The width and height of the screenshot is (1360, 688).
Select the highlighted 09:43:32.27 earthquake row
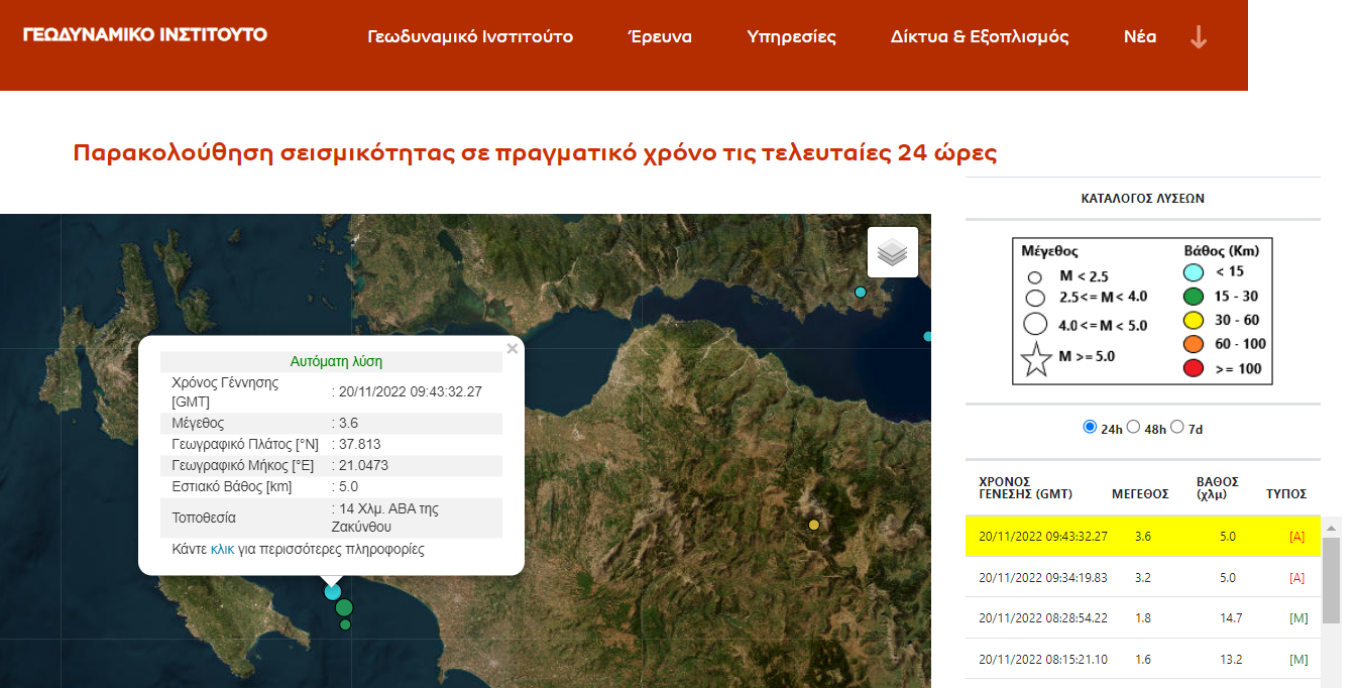[1140, 536]
